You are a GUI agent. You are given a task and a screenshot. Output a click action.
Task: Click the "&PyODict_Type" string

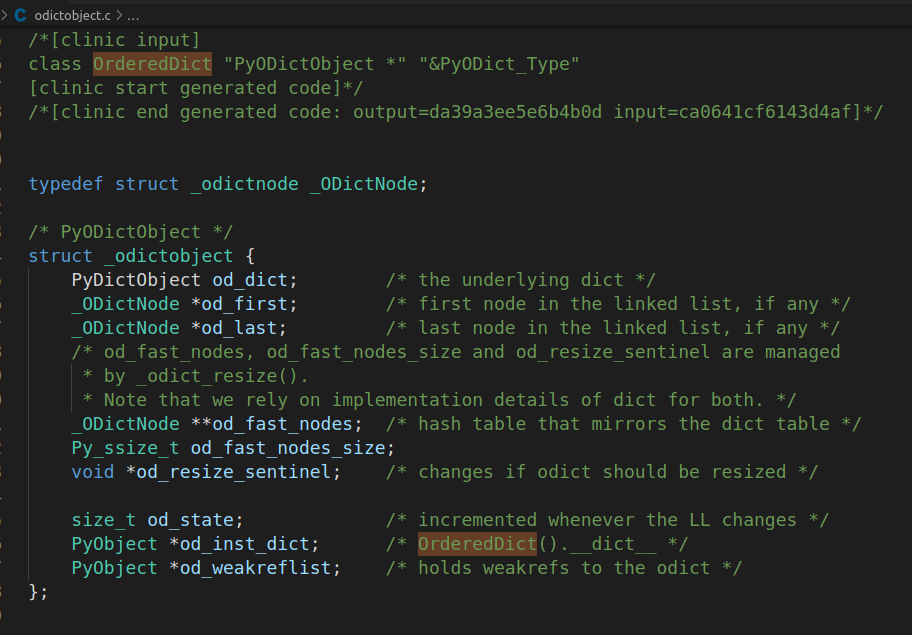(499, 64)
